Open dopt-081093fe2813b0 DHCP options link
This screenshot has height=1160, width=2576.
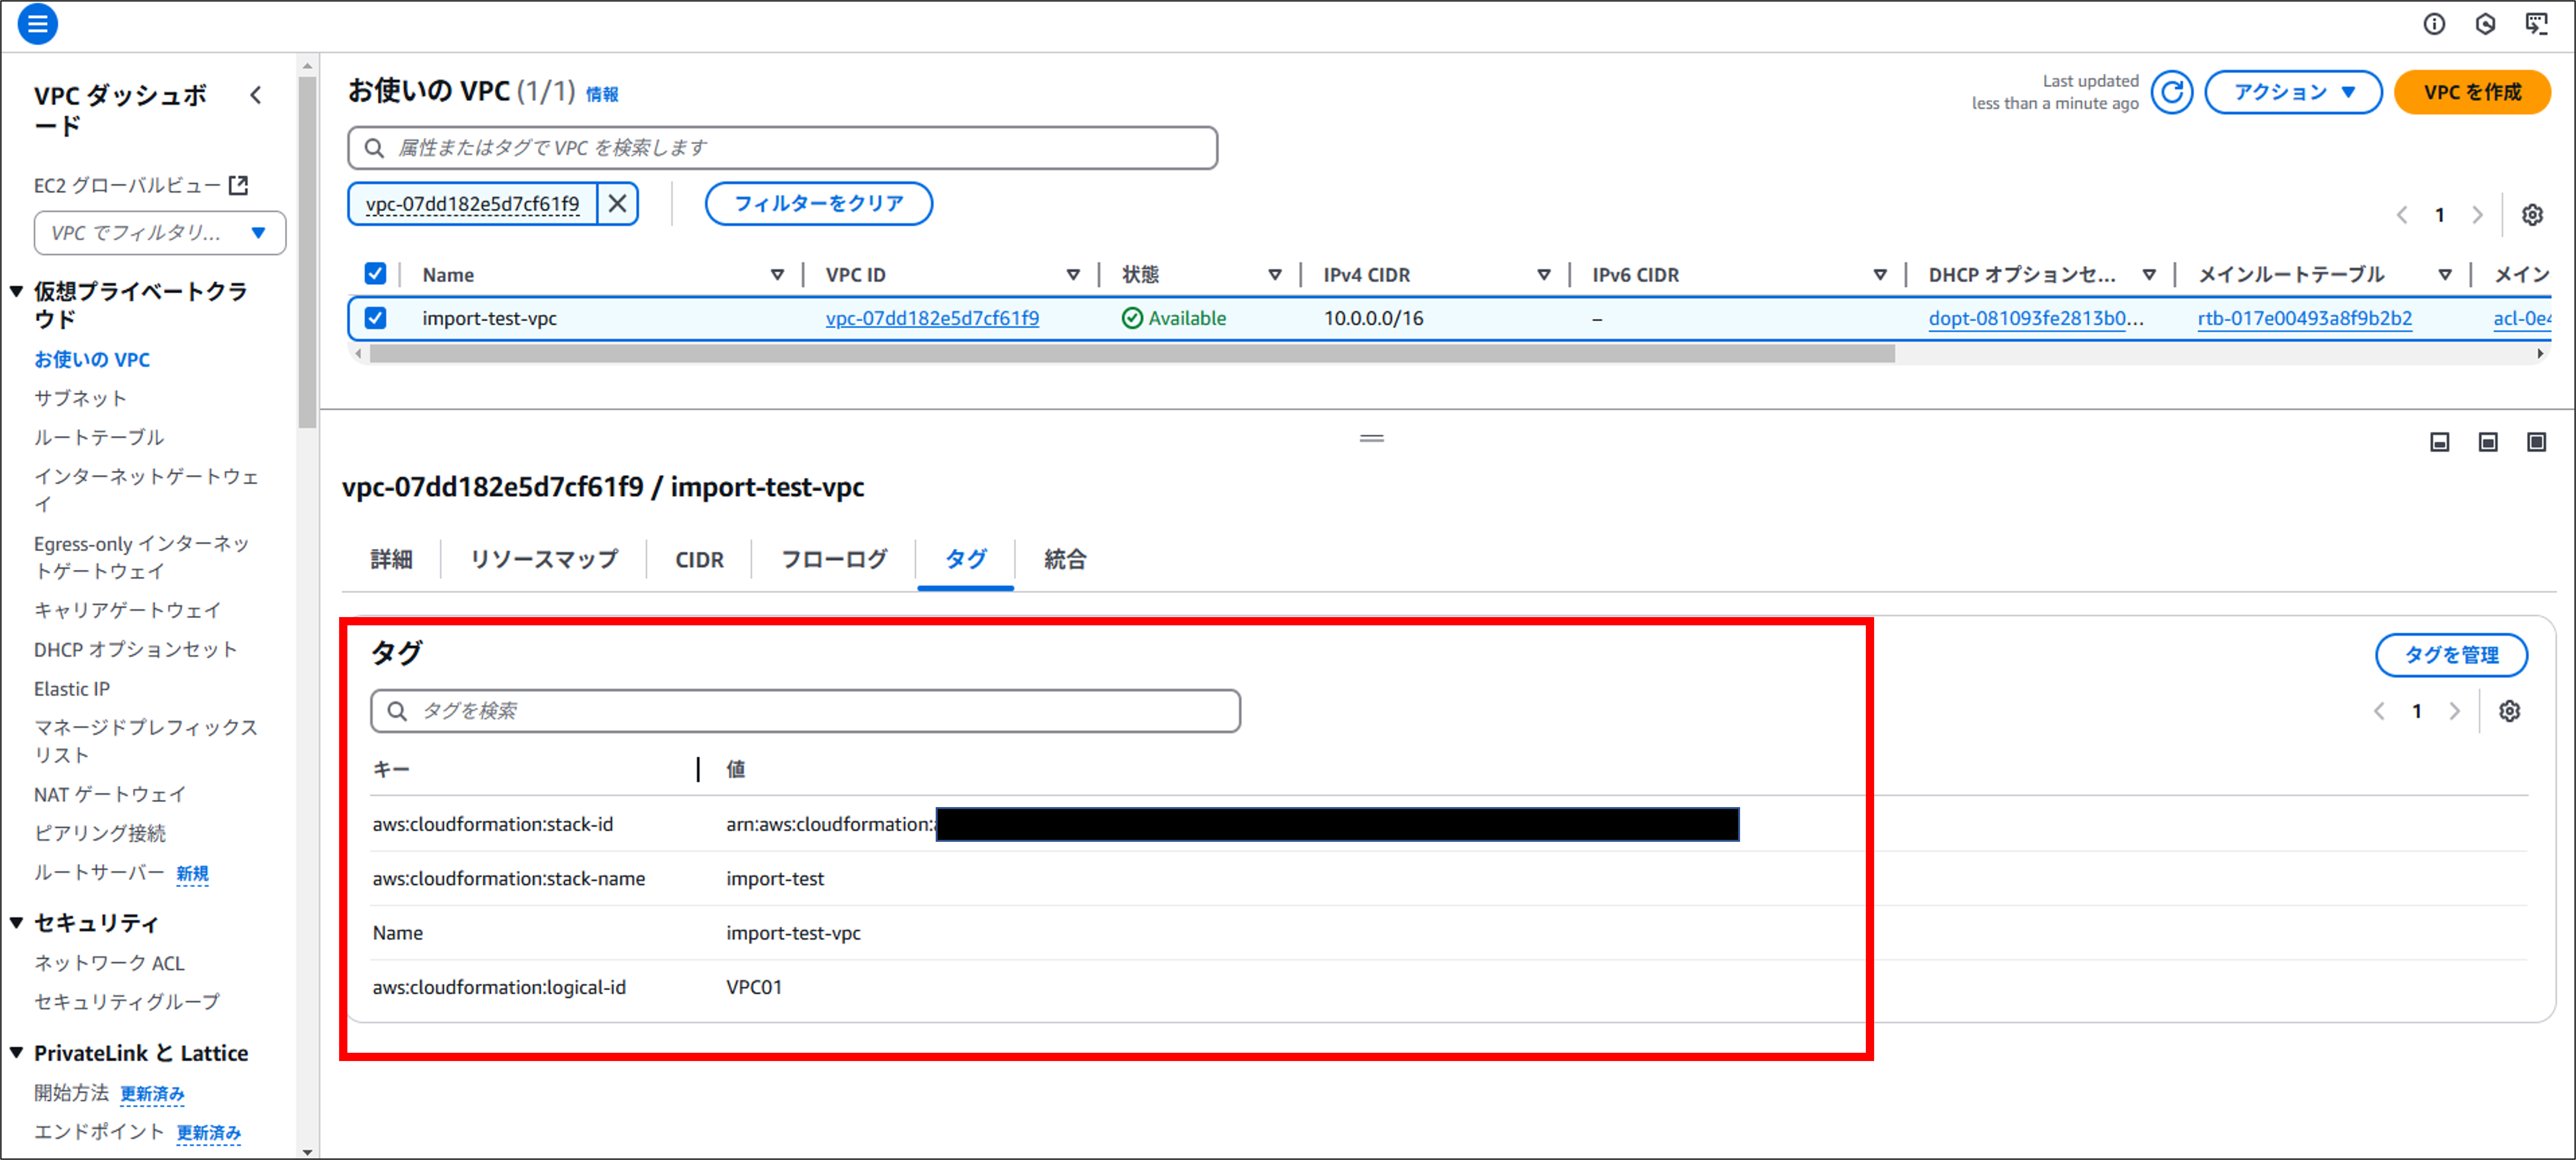tap(2036, 318)
